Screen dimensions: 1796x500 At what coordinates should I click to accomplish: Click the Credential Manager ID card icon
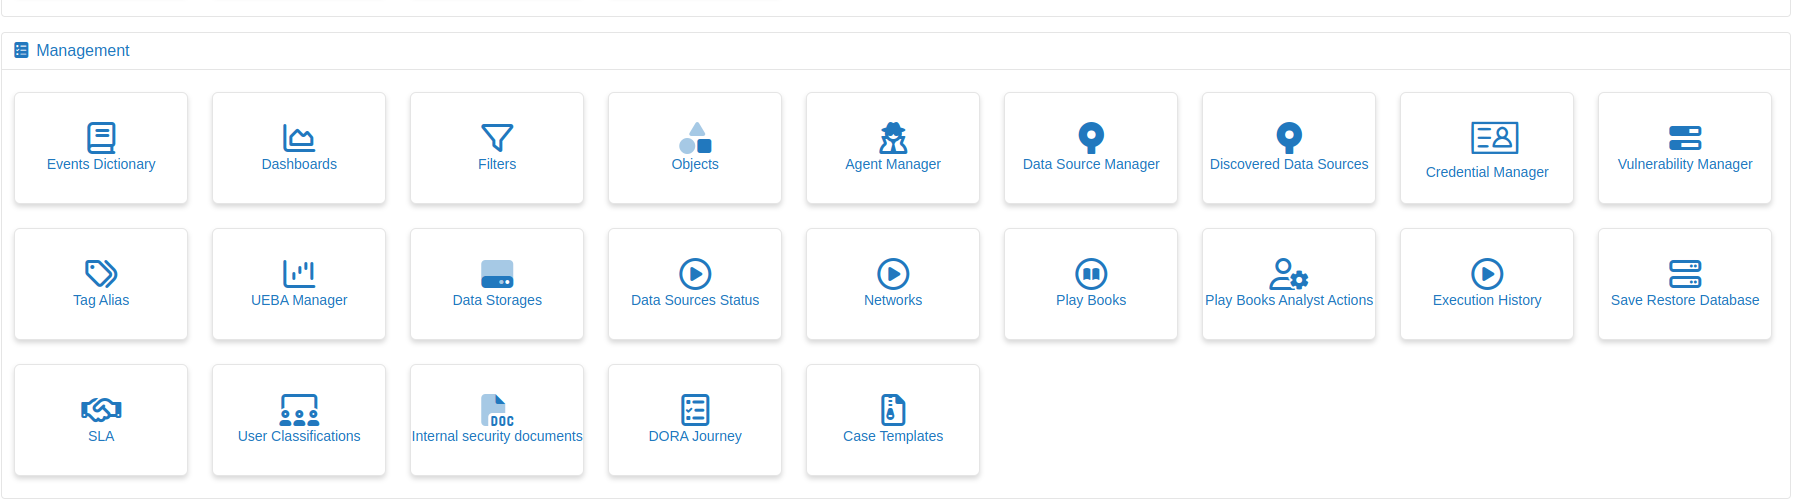click(1495, 137)
